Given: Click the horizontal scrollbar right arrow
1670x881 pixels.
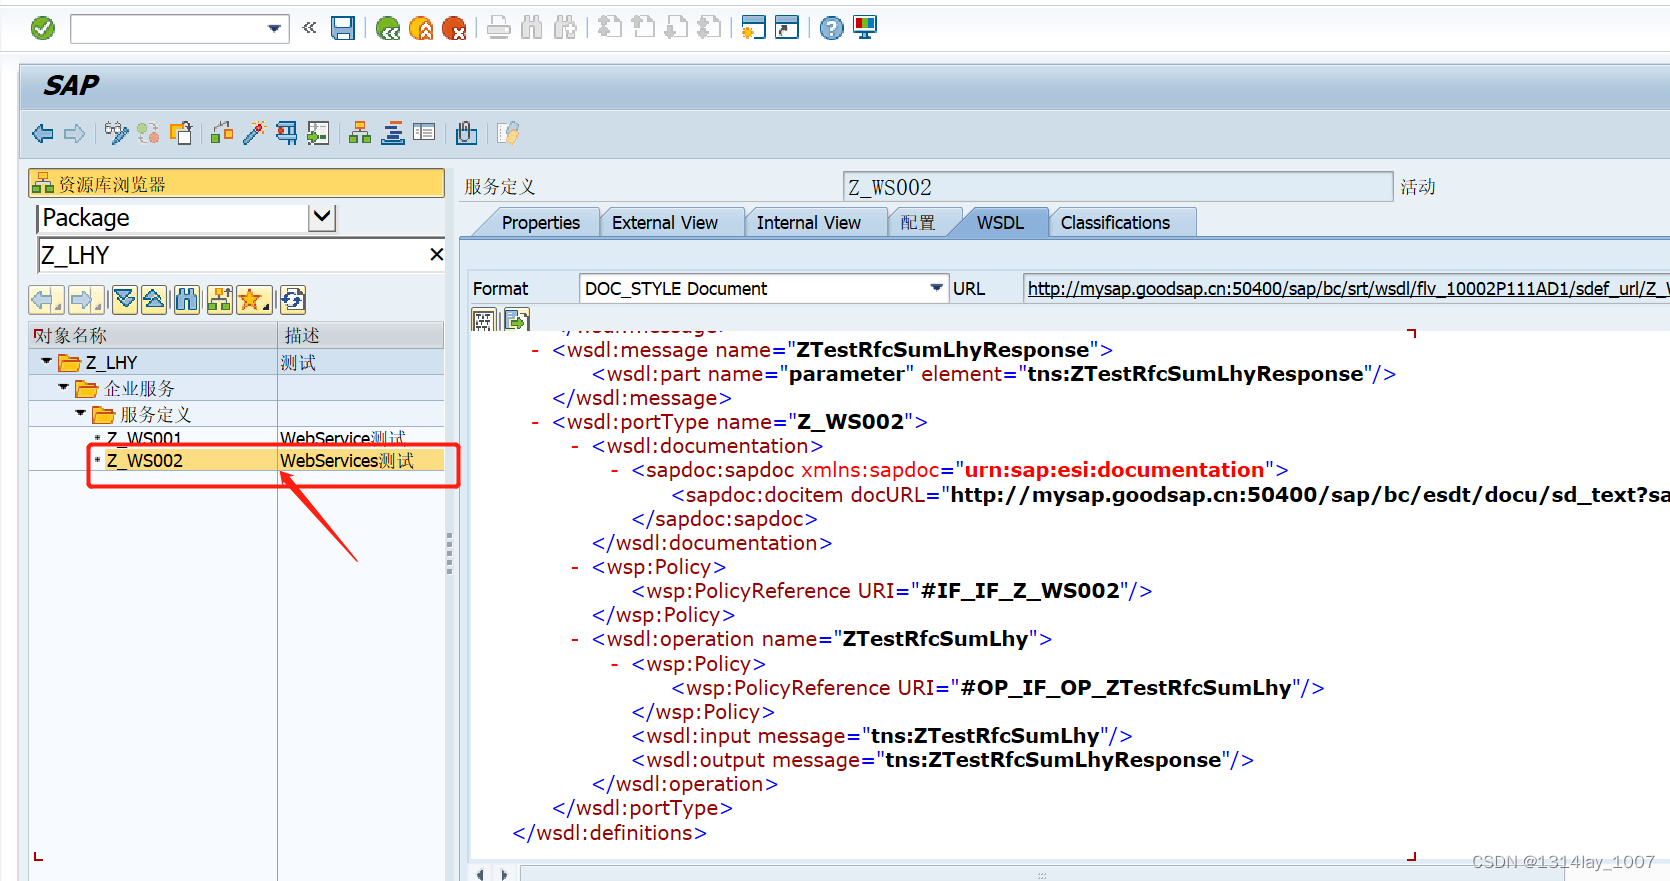Looking at the screenshot, I should [504, 875].
